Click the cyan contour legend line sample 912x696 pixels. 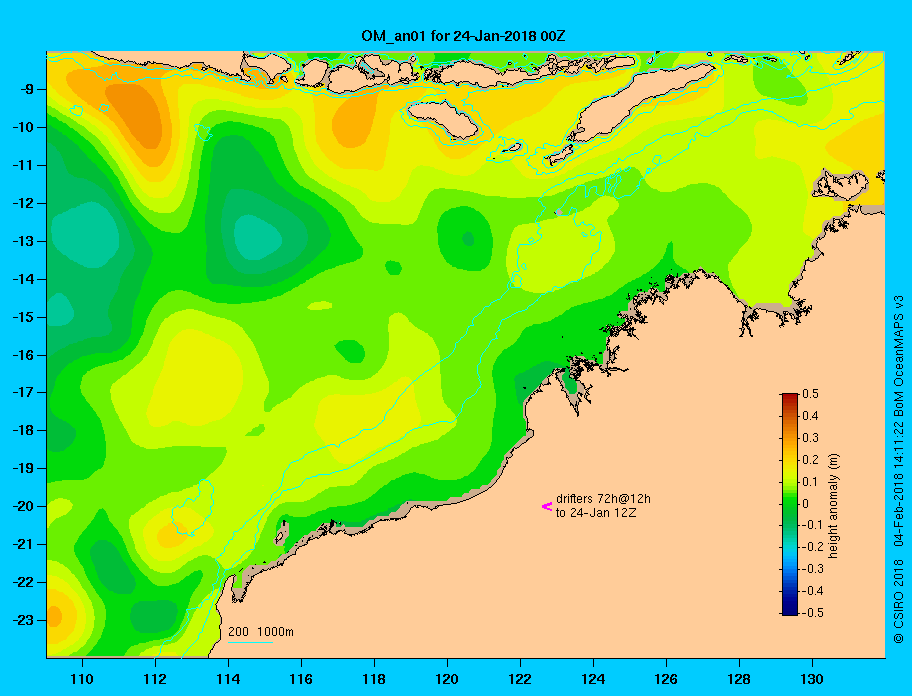pyautogui.click(x=250, y=642)
